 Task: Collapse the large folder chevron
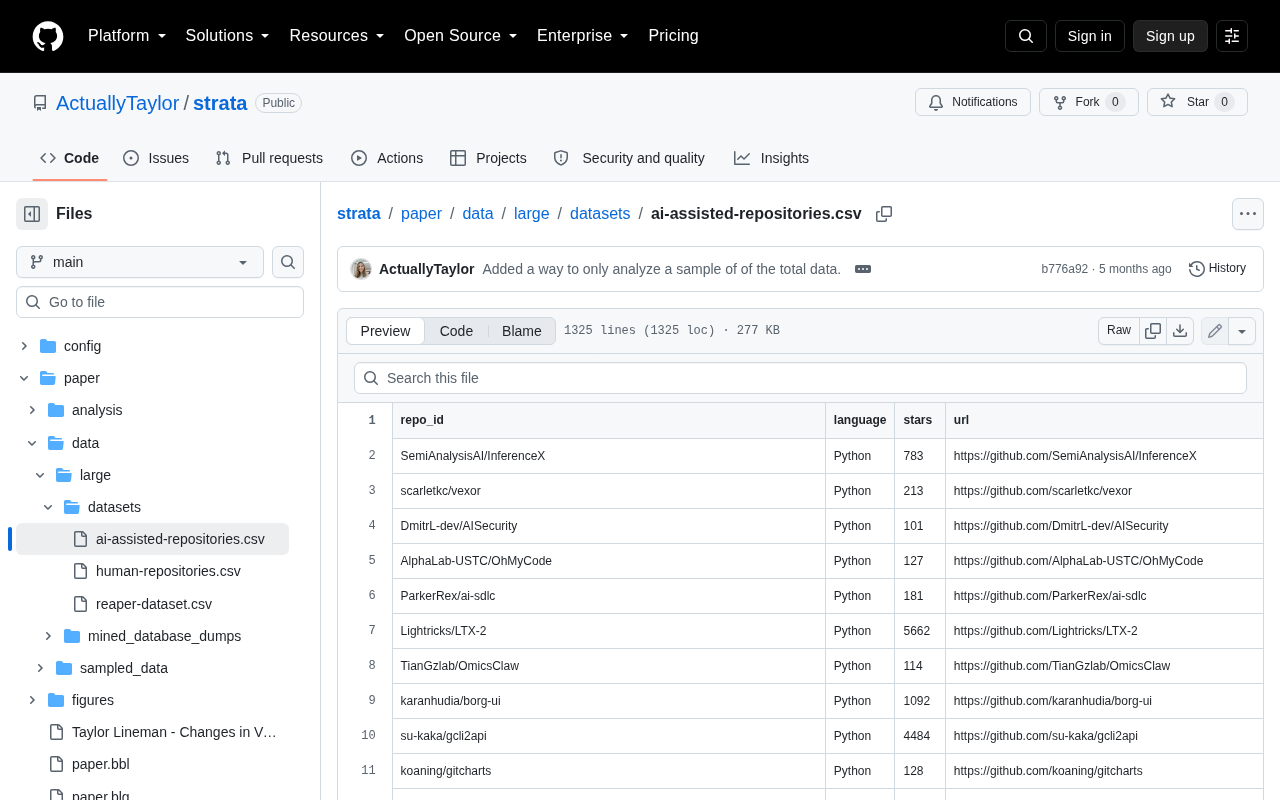point(40,475)
